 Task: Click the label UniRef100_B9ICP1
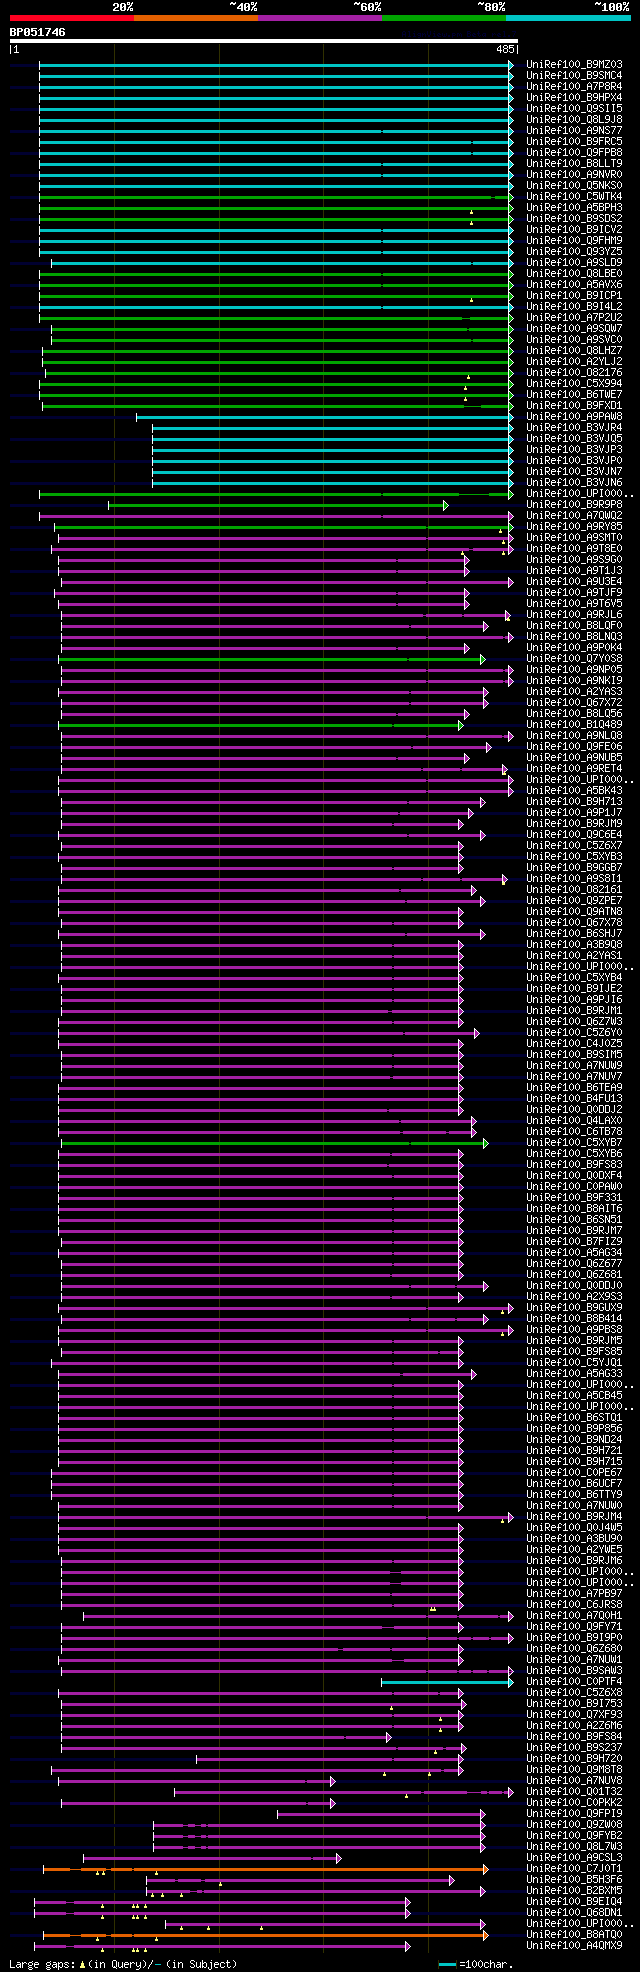[x=574, y=296]
